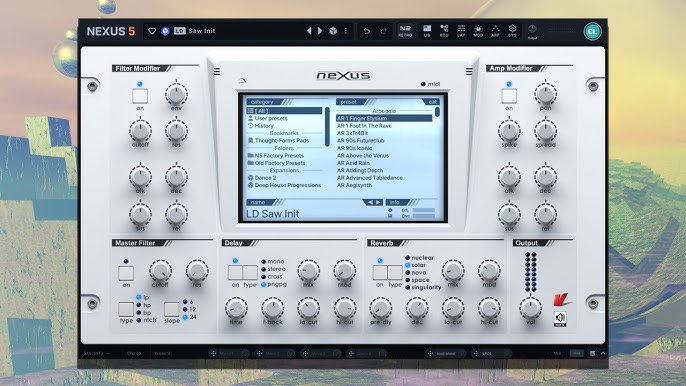Toggle the N2 RETRO skin button

[x=405, y=31]
